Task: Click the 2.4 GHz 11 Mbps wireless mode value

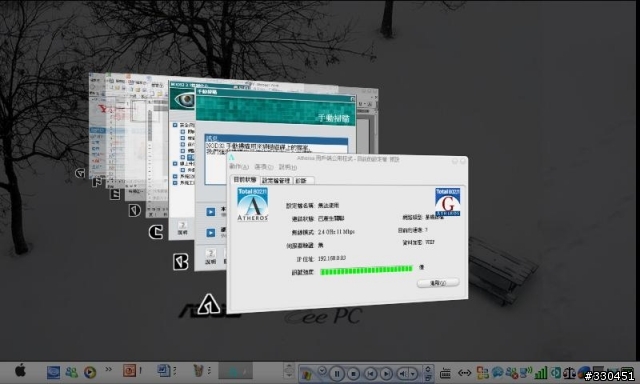Action: click(336, 232)
